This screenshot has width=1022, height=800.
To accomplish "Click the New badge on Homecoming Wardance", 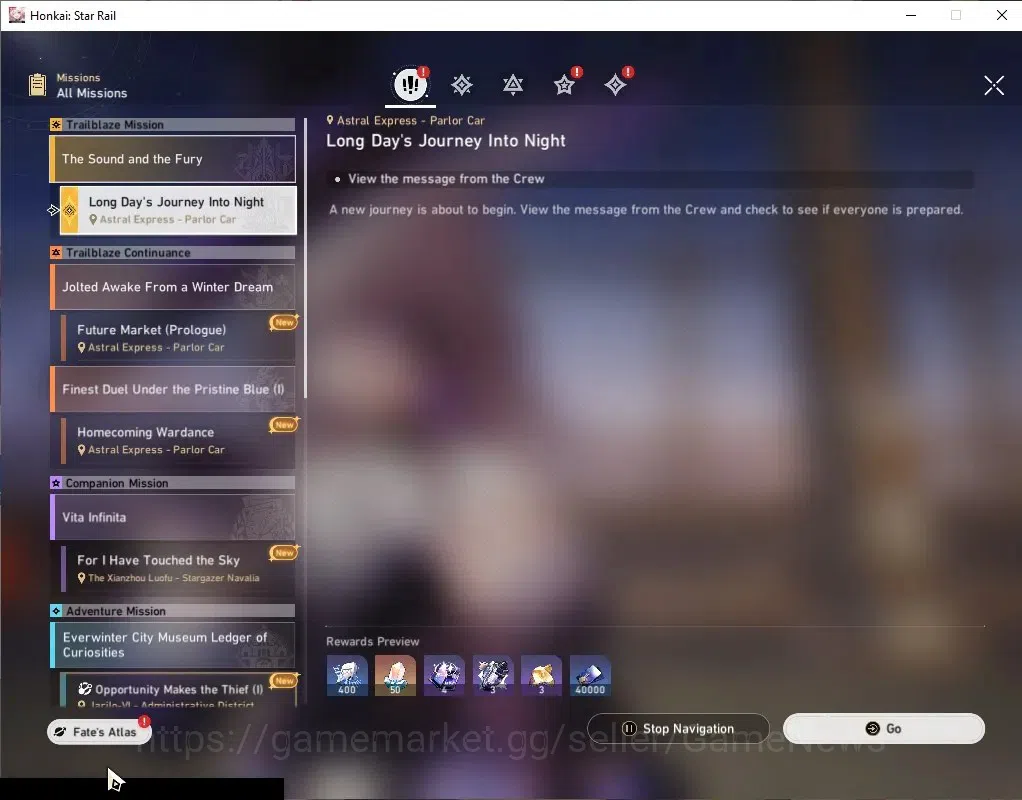I will coord(284,424).
